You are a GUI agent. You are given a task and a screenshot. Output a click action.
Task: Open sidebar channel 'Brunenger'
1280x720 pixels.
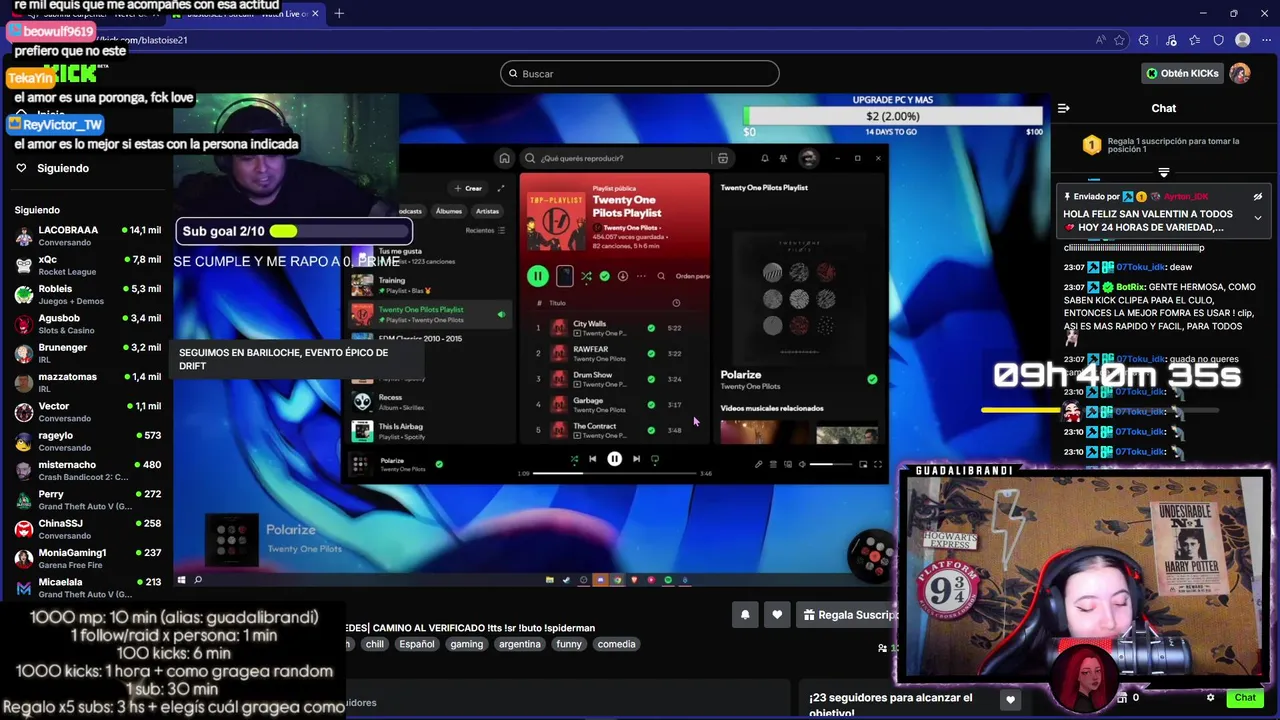pyautogui.click(x=88, y=353)
